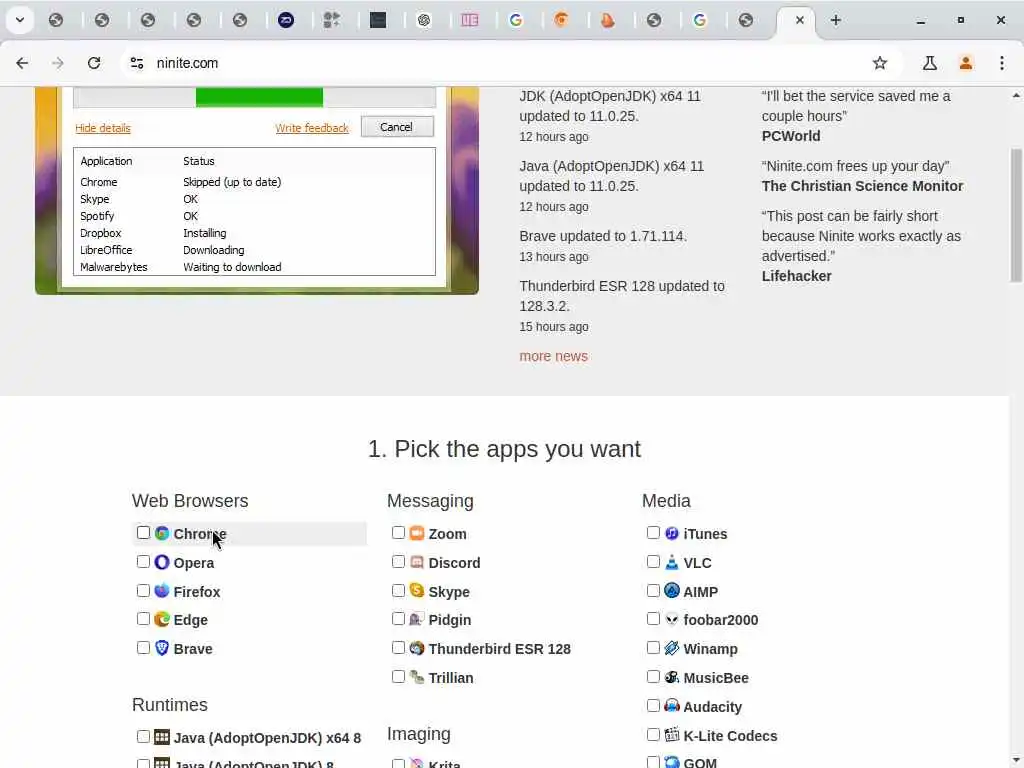Click the Write feedback link
Image resolution: width=1024 pixels, height=768 pixels.
coord(312,128)
